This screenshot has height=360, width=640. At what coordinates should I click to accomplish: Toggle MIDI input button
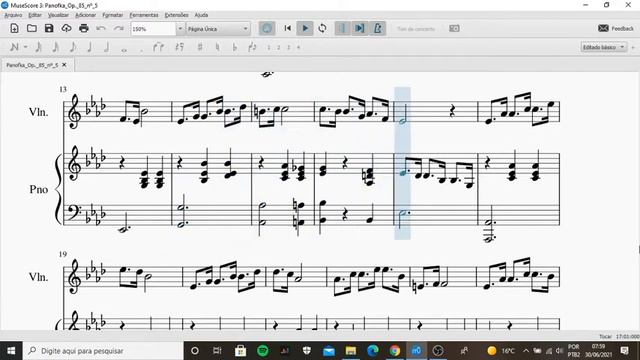267,28
